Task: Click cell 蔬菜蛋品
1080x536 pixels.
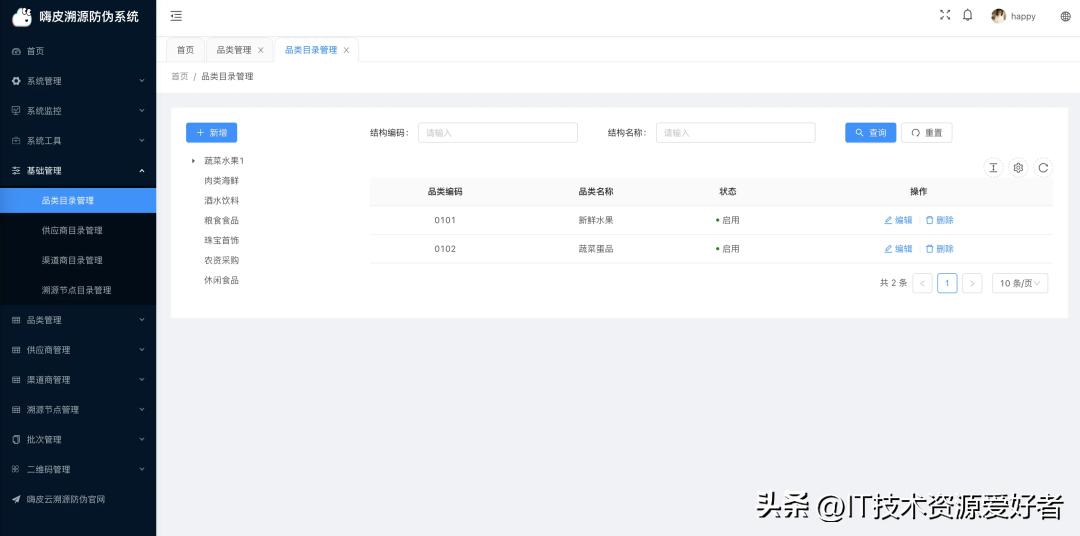Action: [x=596, y=249]
